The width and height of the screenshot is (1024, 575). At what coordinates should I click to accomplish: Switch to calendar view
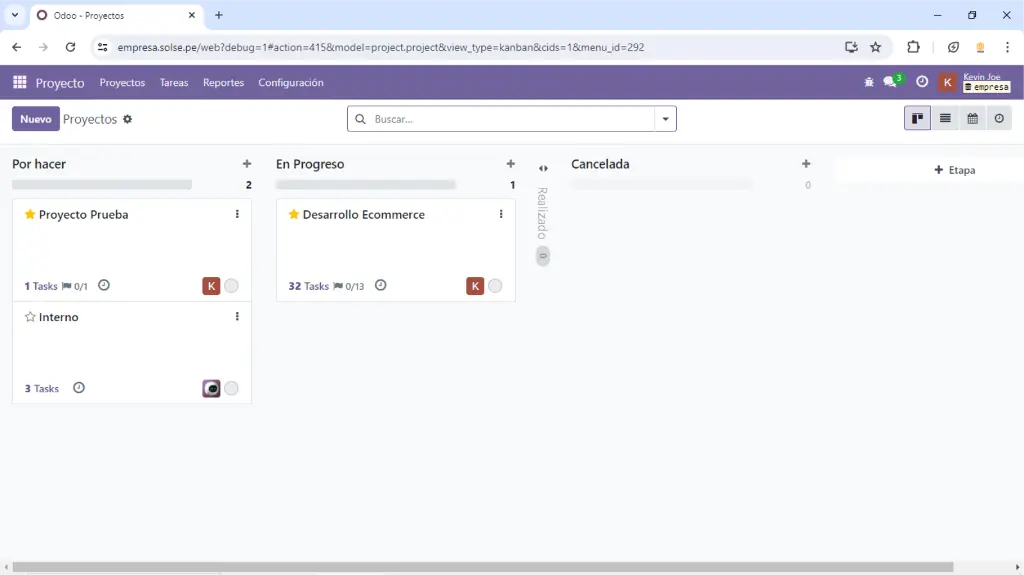(x=972, y=119)
